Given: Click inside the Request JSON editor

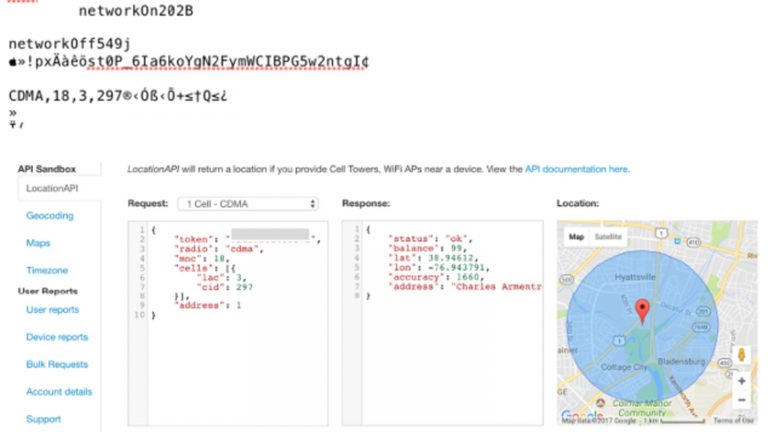Looking at the screenshot, I should tap(235, 360).
